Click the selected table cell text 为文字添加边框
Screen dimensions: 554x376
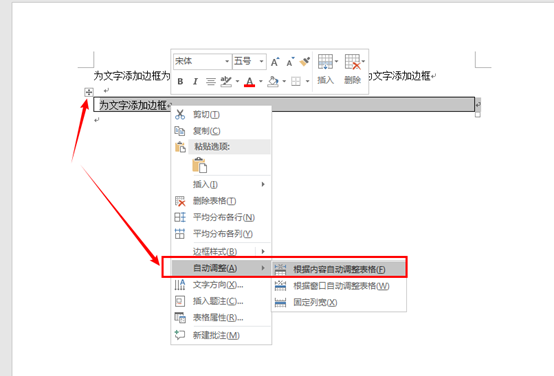click(x=133, y=105)
